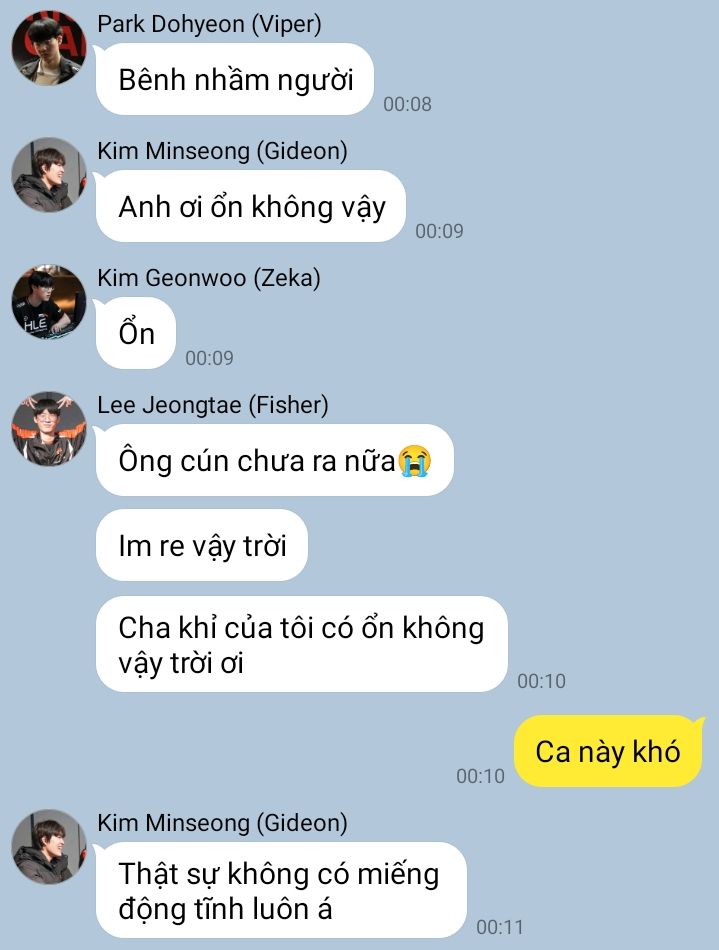Viewport: 719px width, 950px height.
Task: Tap Kim Minseong avatar beside 'Anh ơi ổn không vậy'
Action: pos(49,174)
